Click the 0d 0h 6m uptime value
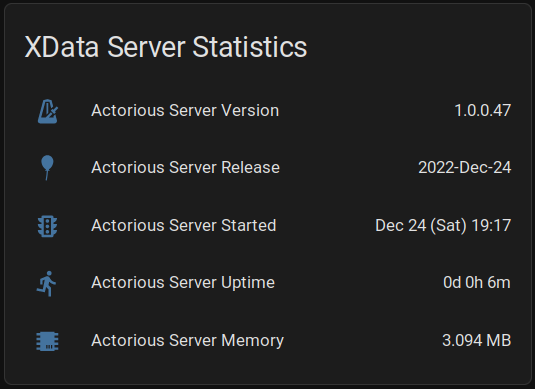Screen dimensions: 535x389 [x=477, y=283]
